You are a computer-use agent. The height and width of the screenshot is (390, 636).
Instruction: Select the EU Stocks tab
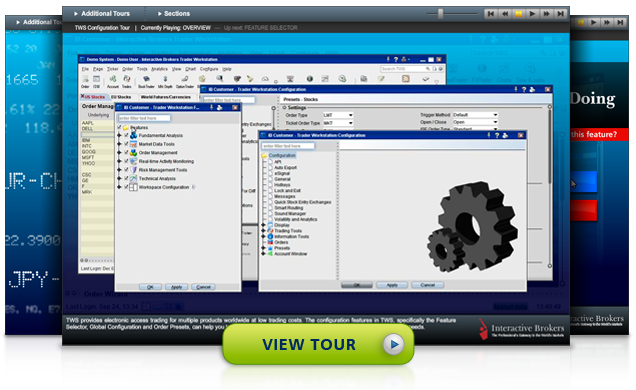pyautogui.click(x=121, y=97)
